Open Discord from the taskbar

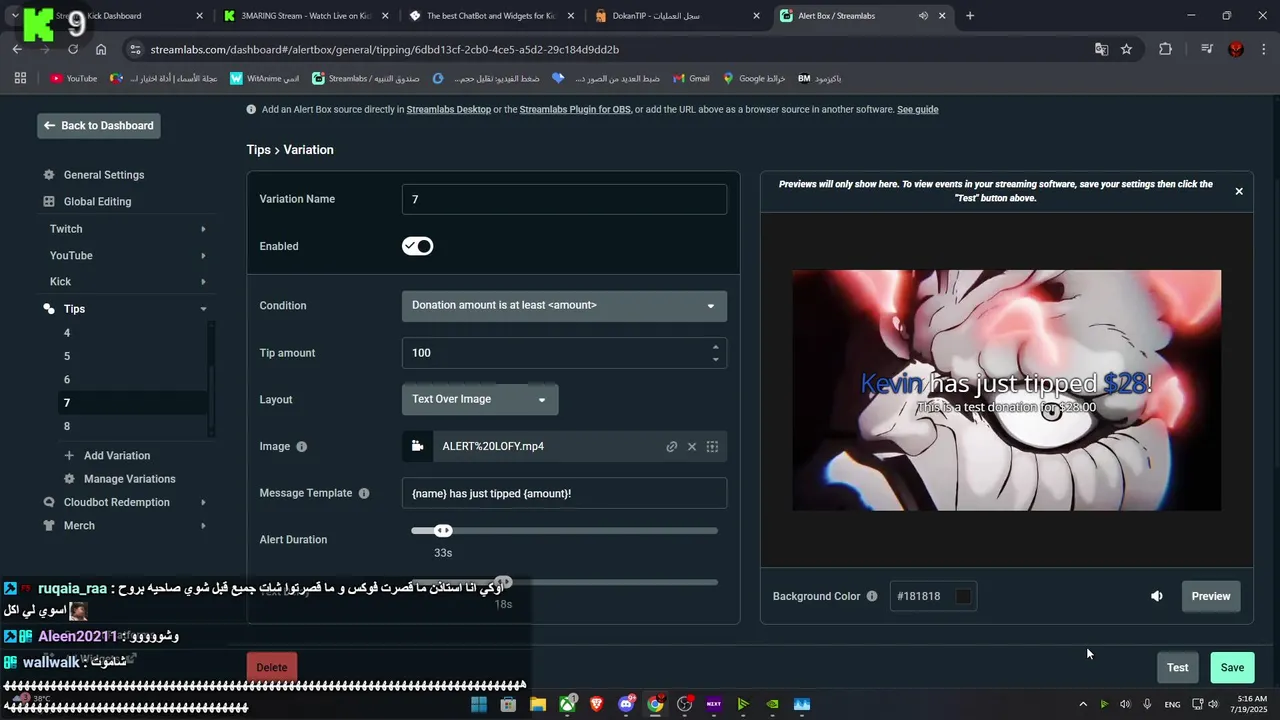(x=626, y=704)
